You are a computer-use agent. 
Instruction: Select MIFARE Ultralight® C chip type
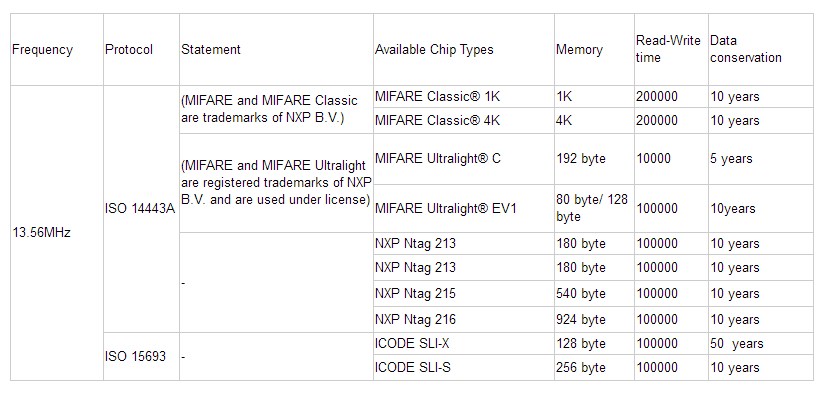pos(464,159)
